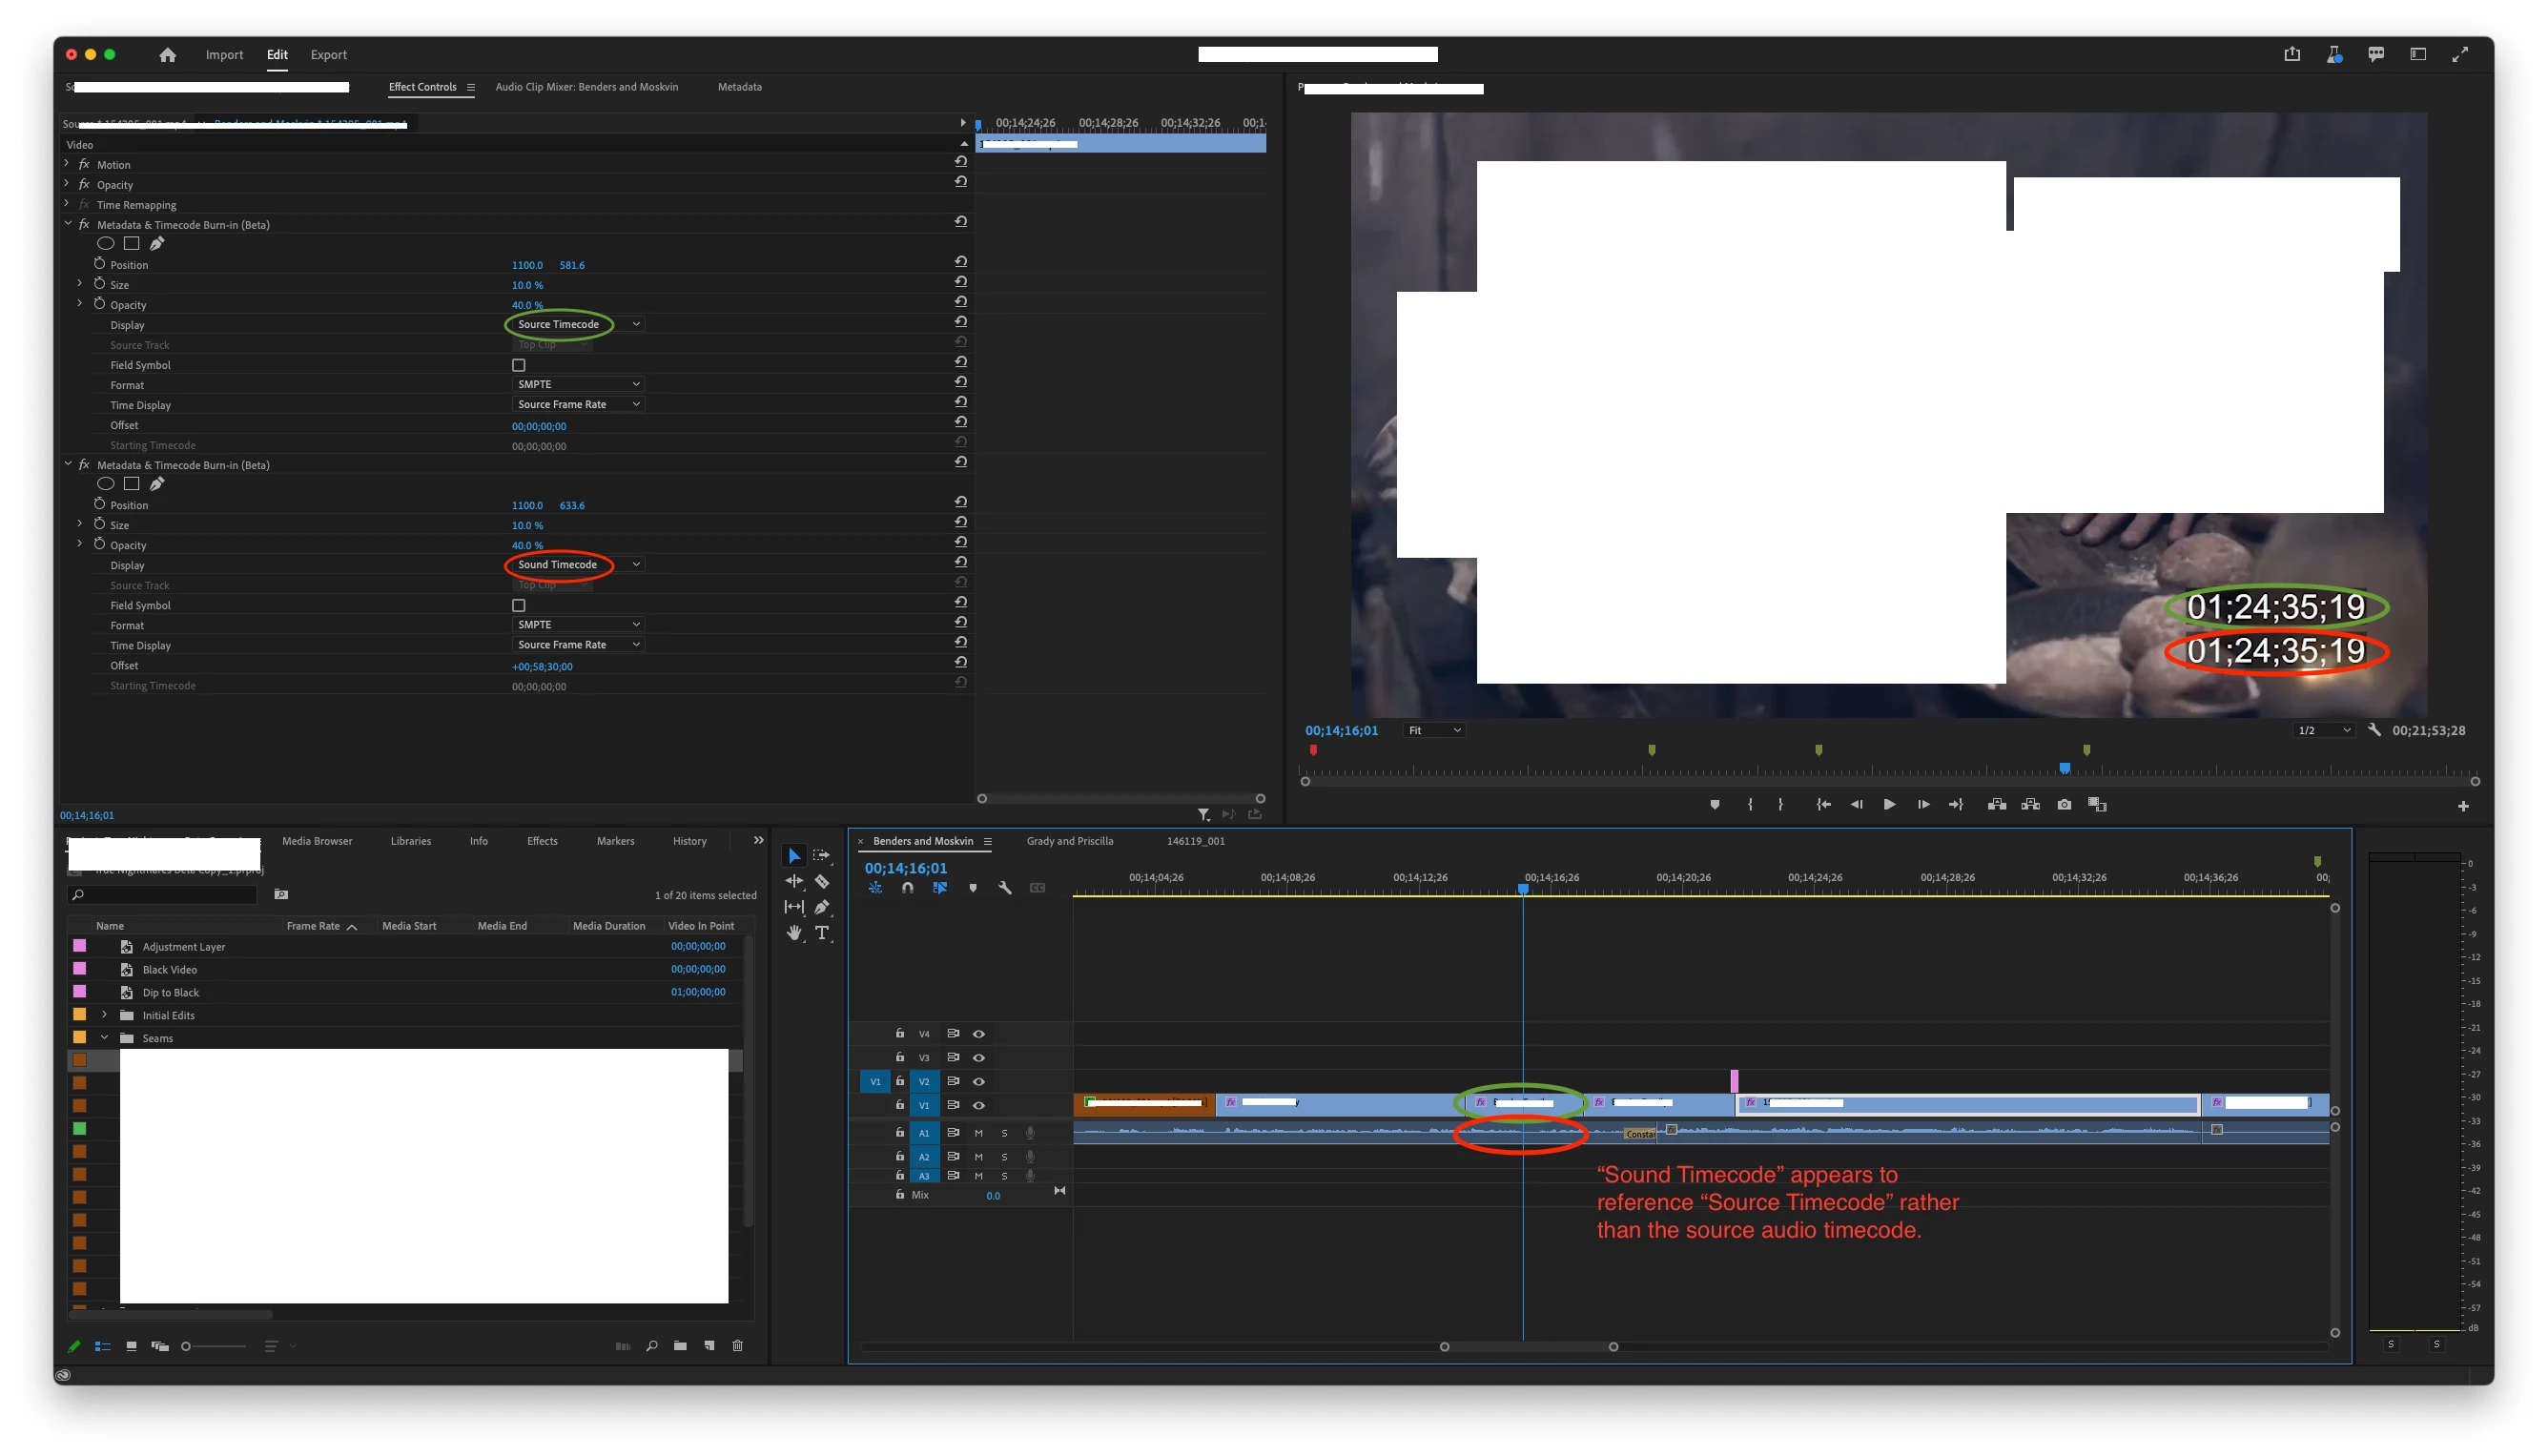Viewport: 2548px width, 1456px height.
Task: Click the trash icon in Project panel
Action: pyautogui.click(x=738, y=1346)
